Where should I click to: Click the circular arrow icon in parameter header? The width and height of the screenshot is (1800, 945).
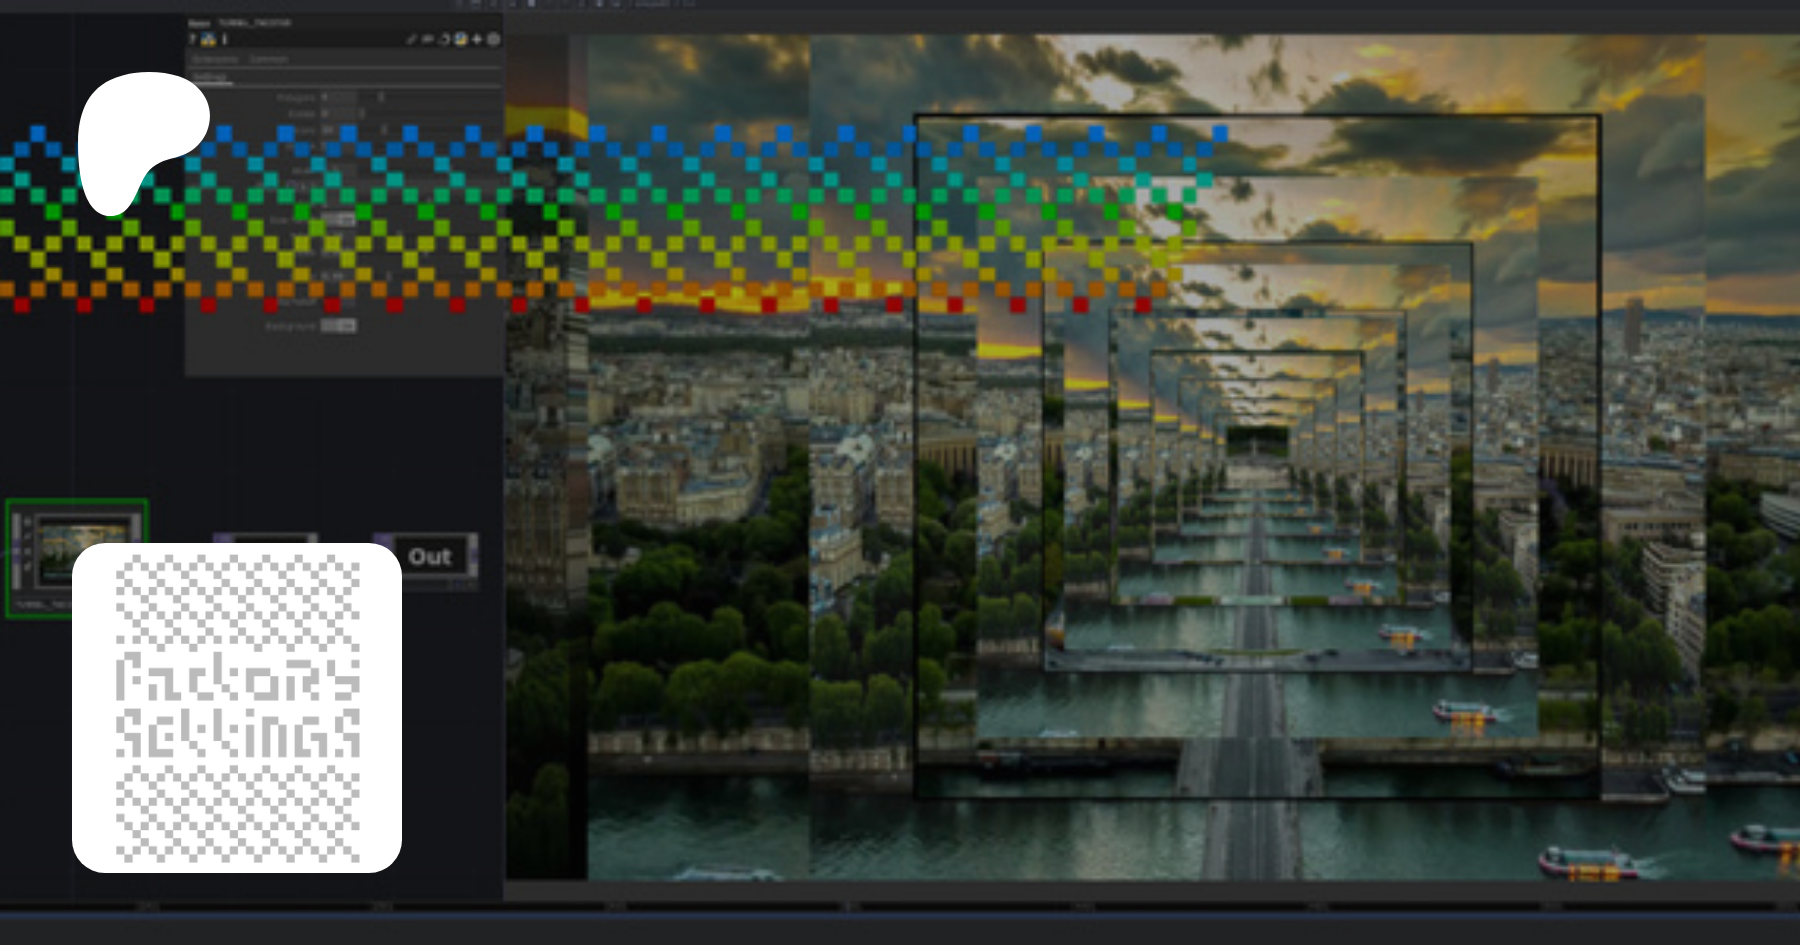[x=444, y=39]
